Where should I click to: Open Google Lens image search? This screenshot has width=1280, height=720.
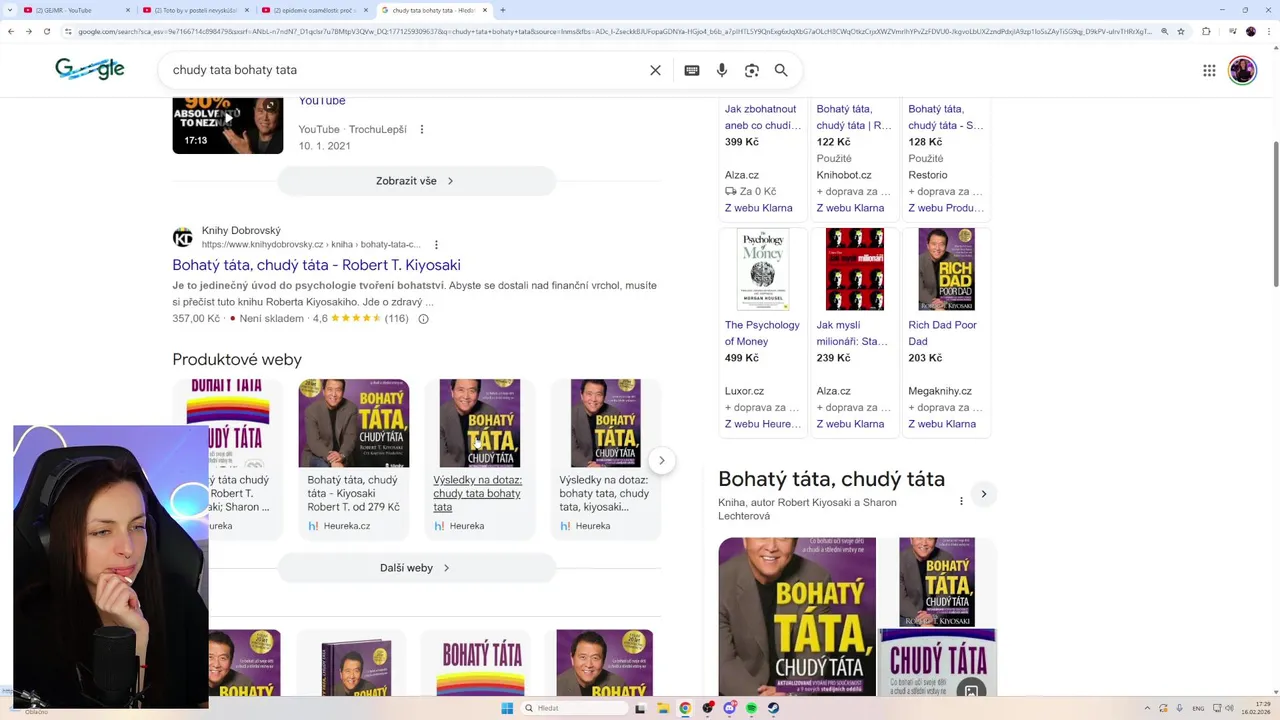(x=752, y=70)
